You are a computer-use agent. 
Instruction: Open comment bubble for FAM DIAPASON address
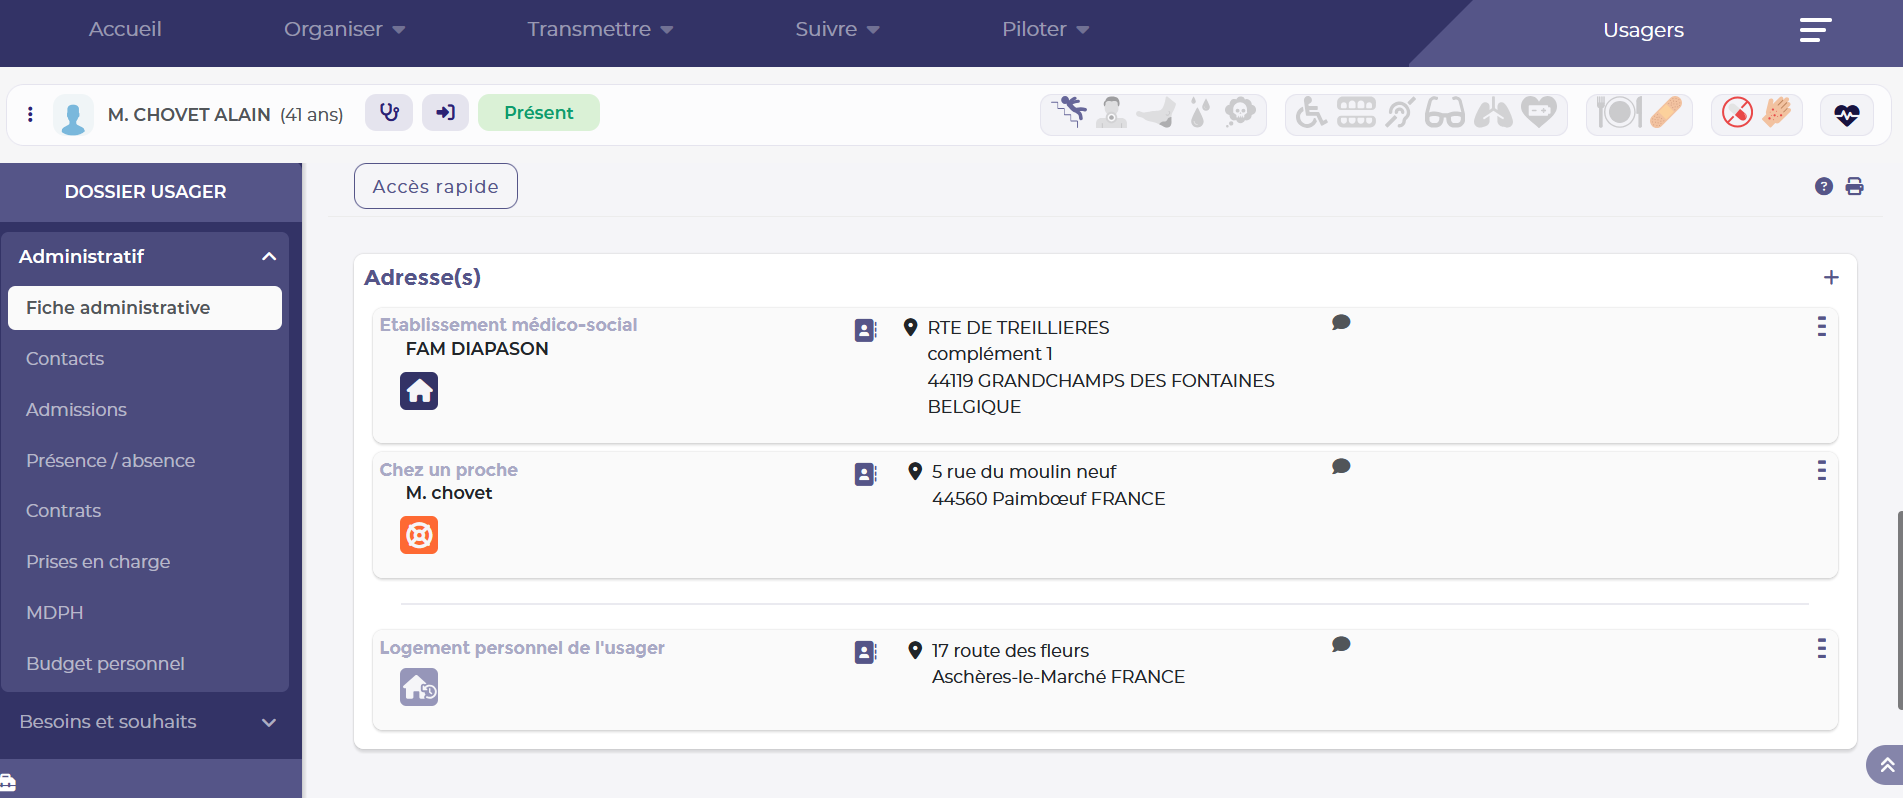pyautogui.click(x=1341, y=322)
